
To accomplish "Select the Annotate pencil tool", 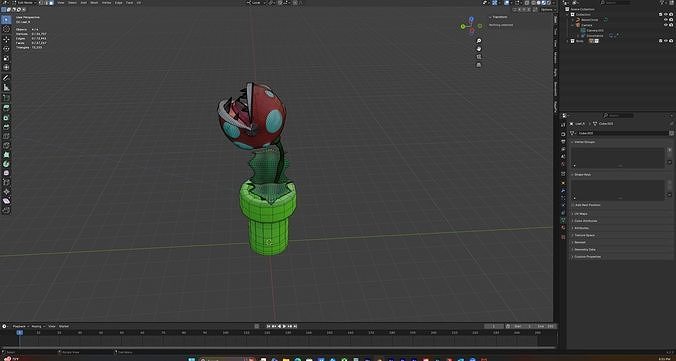I will 6,78.
